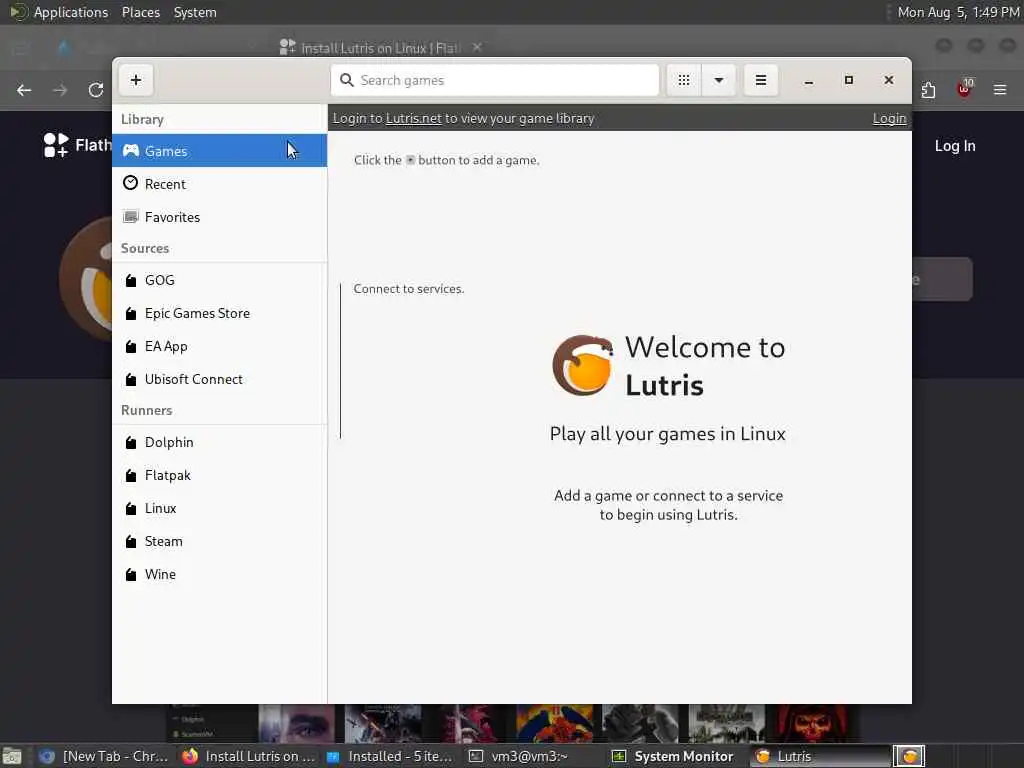Click the Lutris tray icon at taskbar end
1024x768 pixels.
coord(909,756)
